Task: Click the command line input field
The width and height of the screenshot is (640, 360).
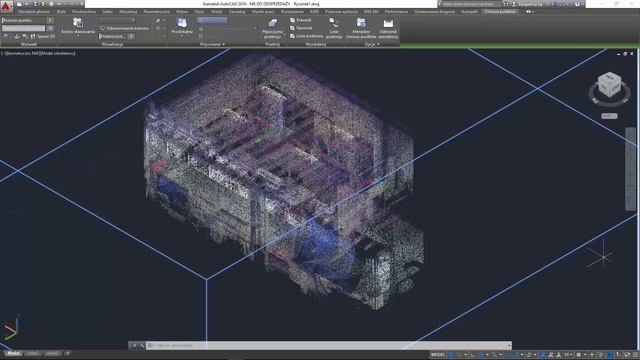Action: [x=329, y=346]
